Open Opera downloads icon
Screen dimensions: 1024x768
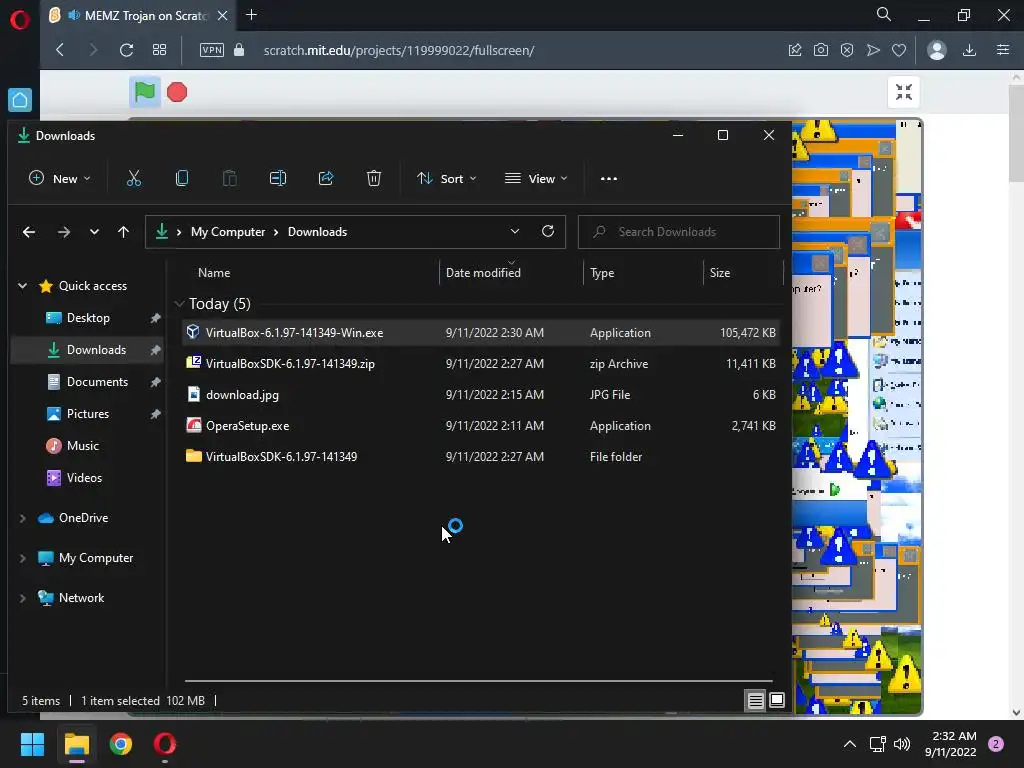[970, 50]
